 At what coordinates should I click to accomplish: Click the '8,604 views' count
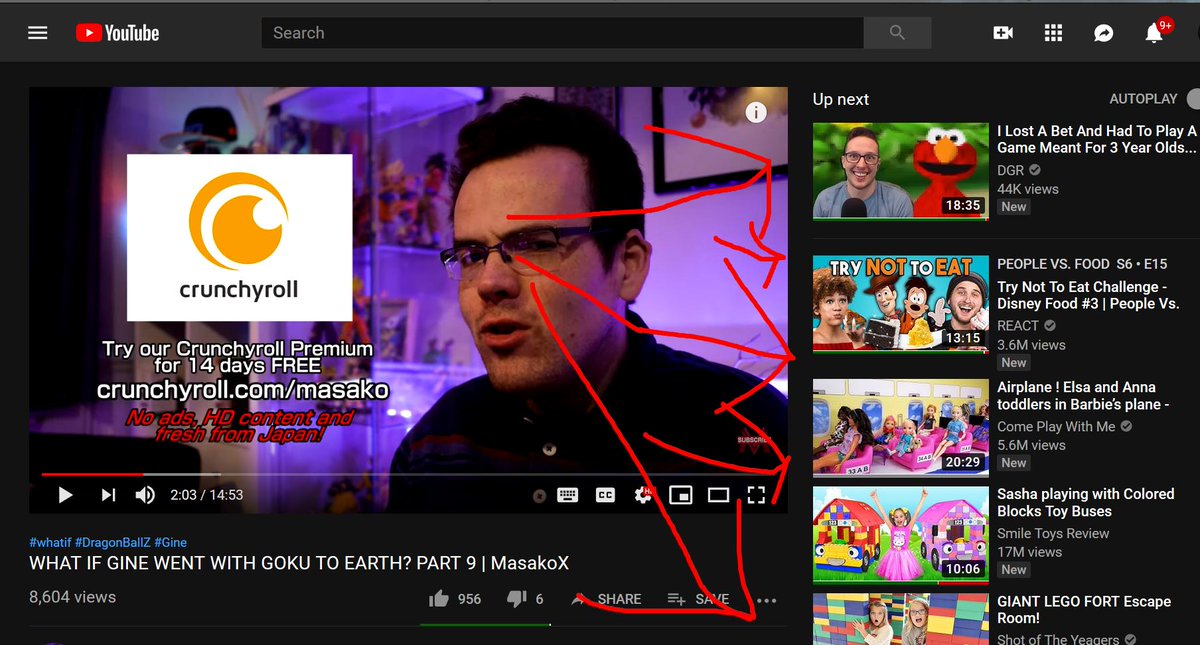pyautogui.click(x=73, y=597)
